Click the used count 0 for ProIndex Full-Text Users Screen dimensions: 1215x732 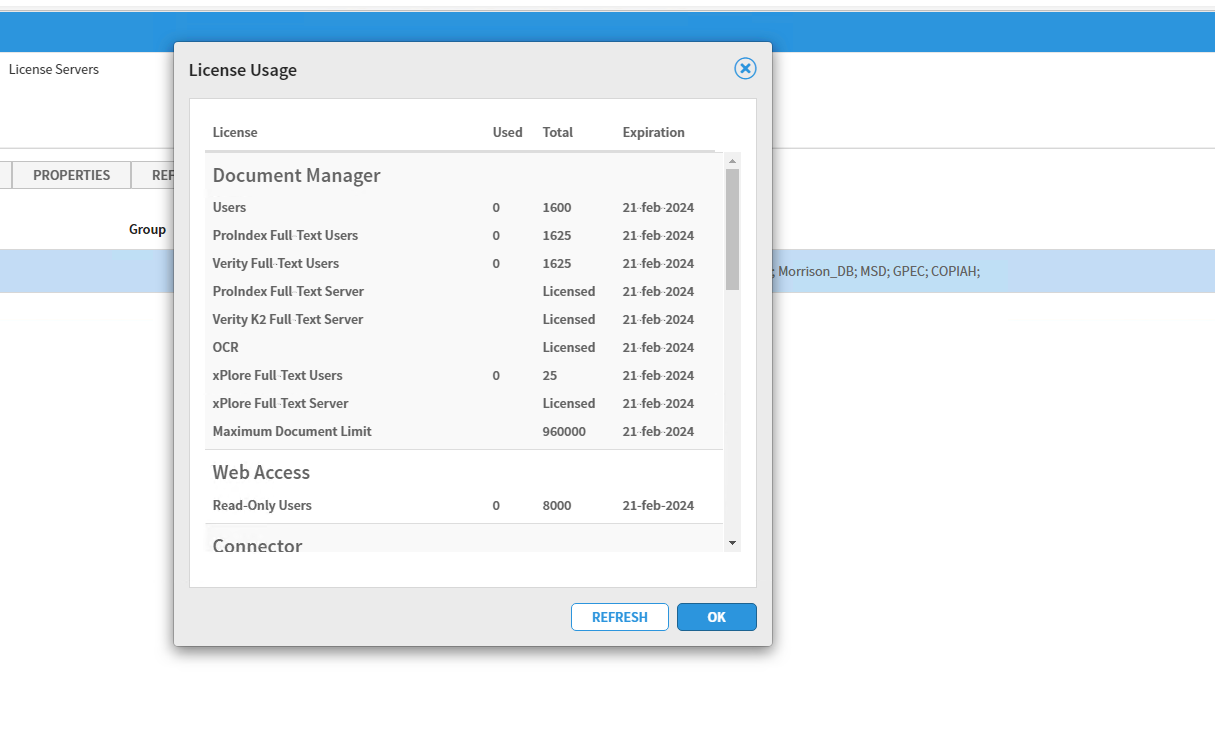496,235
